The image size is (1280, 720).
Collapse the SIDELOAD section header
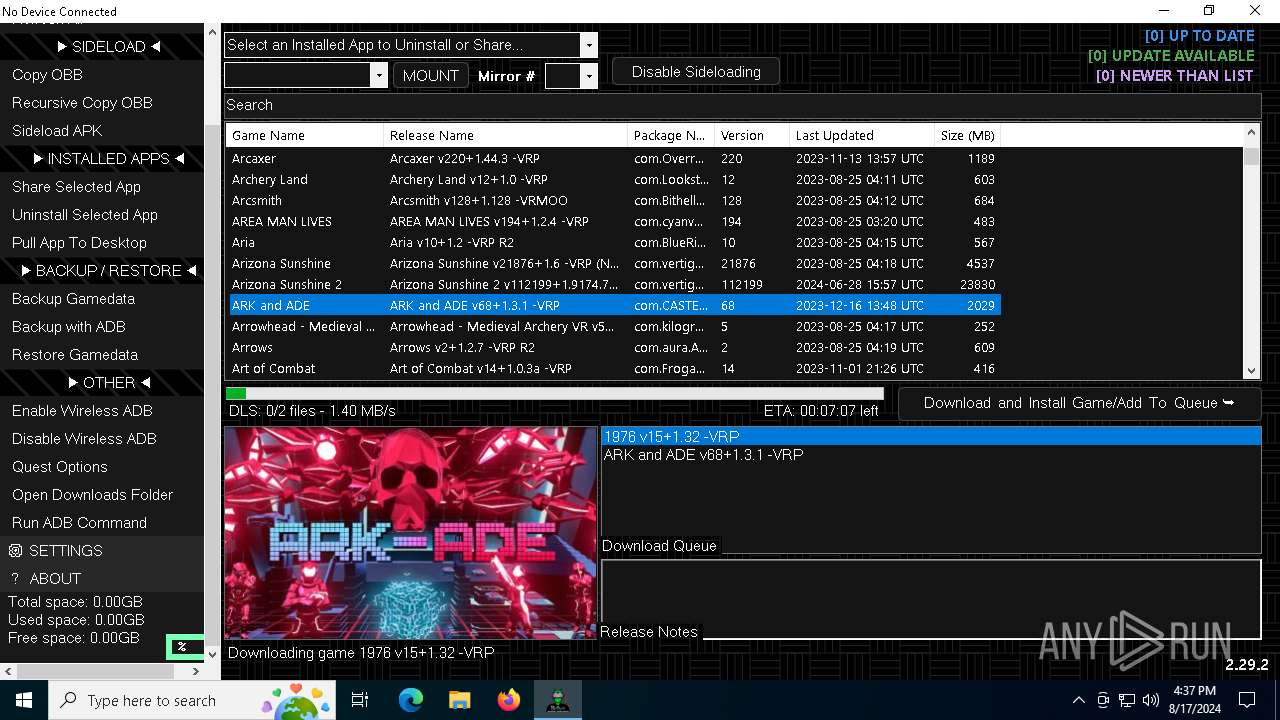tap(108, 46)
